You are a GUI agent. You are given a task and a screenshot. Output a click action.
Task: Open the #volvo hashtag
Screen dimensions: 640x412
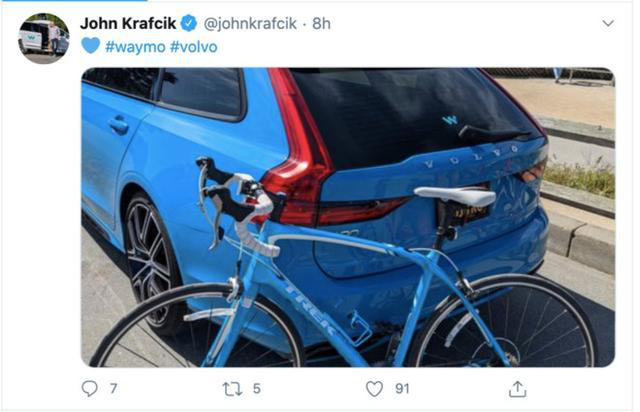point(193,46)
